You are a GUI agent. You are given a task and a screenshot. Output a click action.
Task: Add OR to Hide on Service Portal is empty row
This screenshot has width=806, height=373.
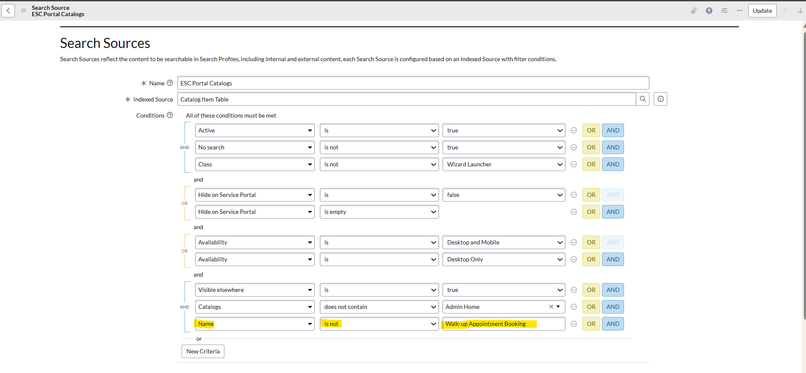coord(591,212)
